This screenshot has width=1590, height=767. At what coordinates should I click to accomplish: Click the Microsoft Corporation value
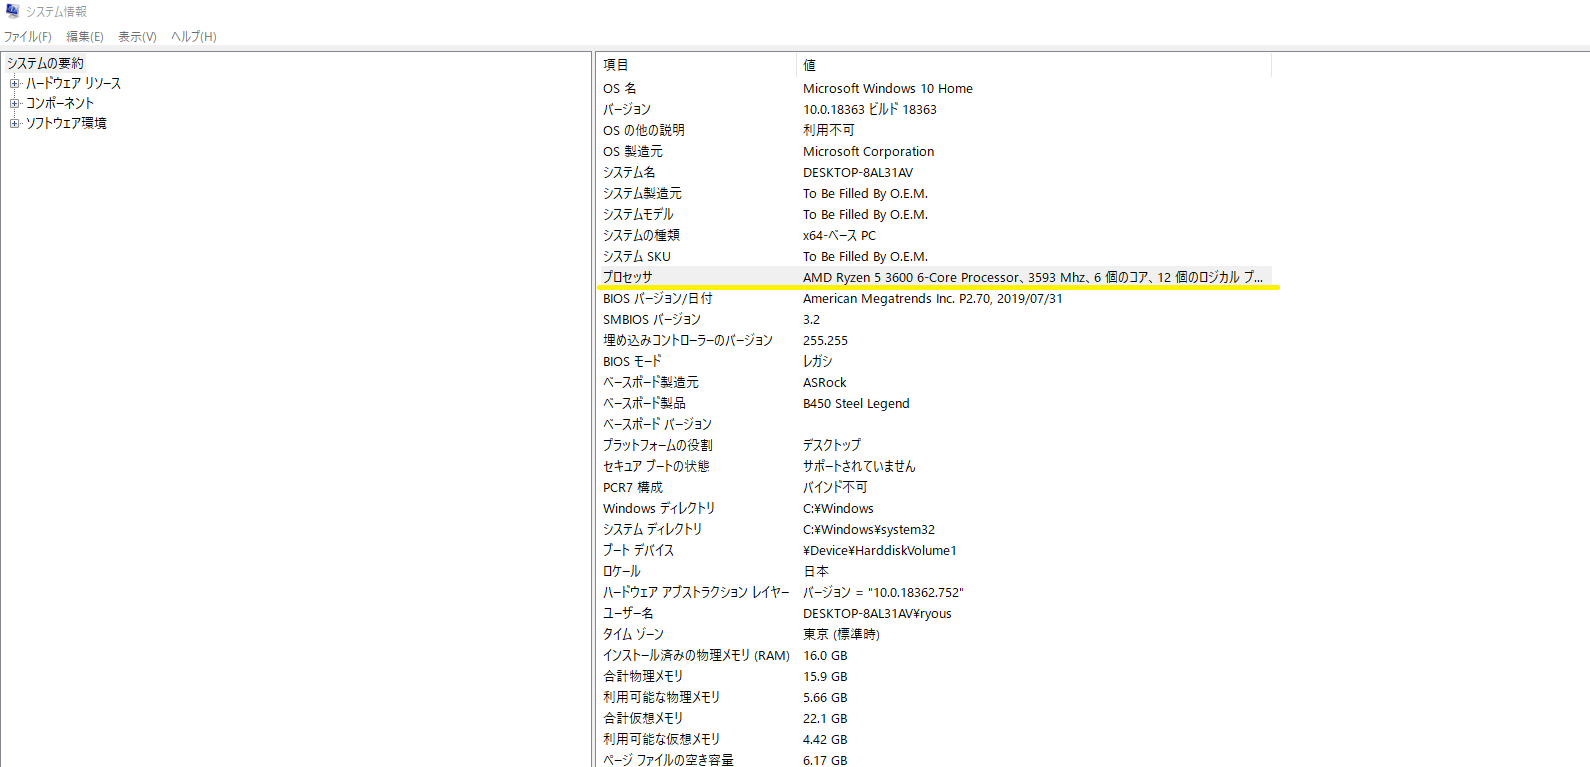(x=869, y=151)
